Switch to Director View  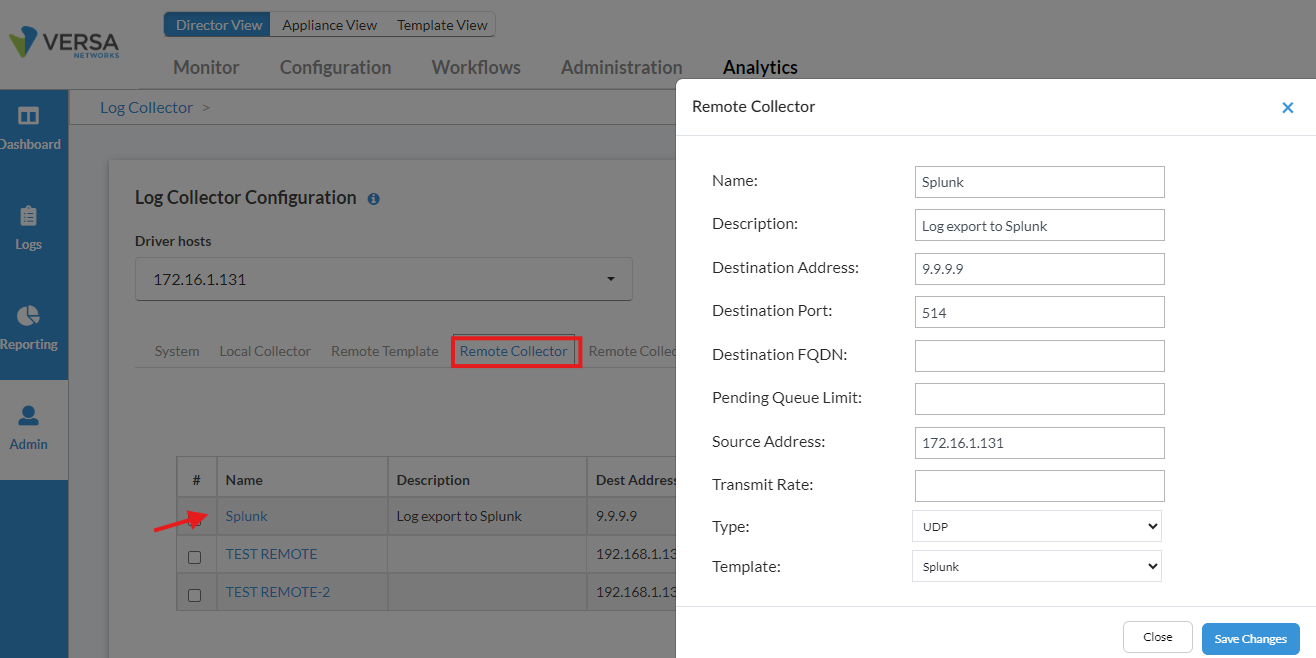tap(219, 25)
